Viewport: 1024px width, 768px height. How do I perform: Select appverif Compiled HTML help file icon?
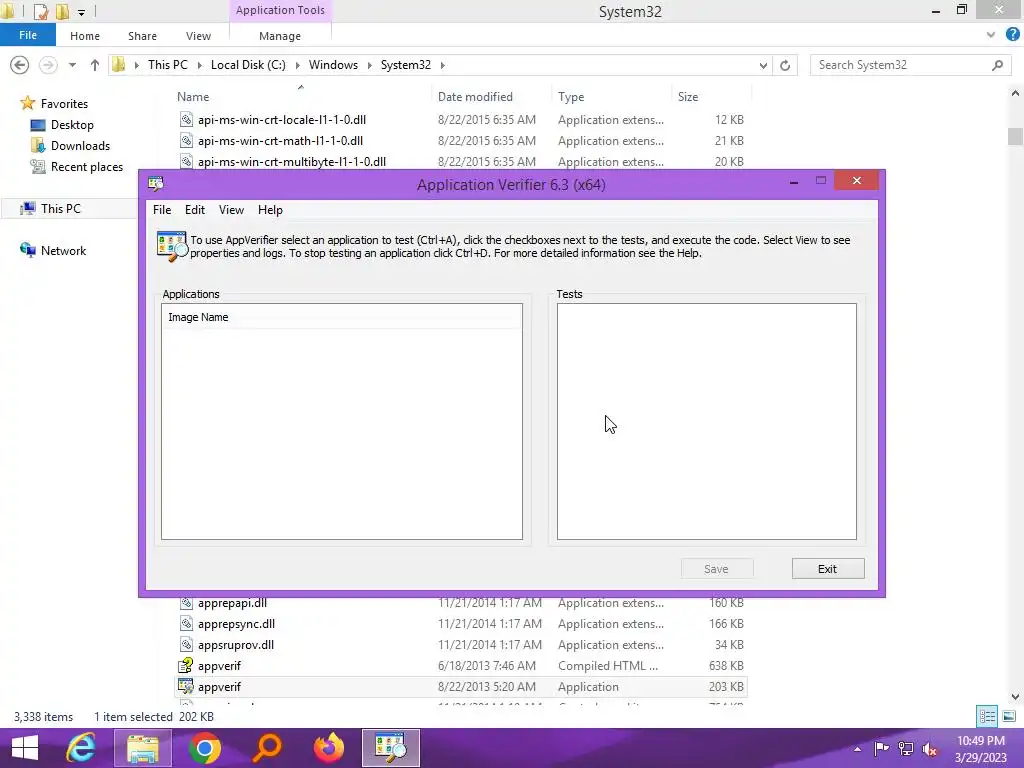(x=186, y=665)
